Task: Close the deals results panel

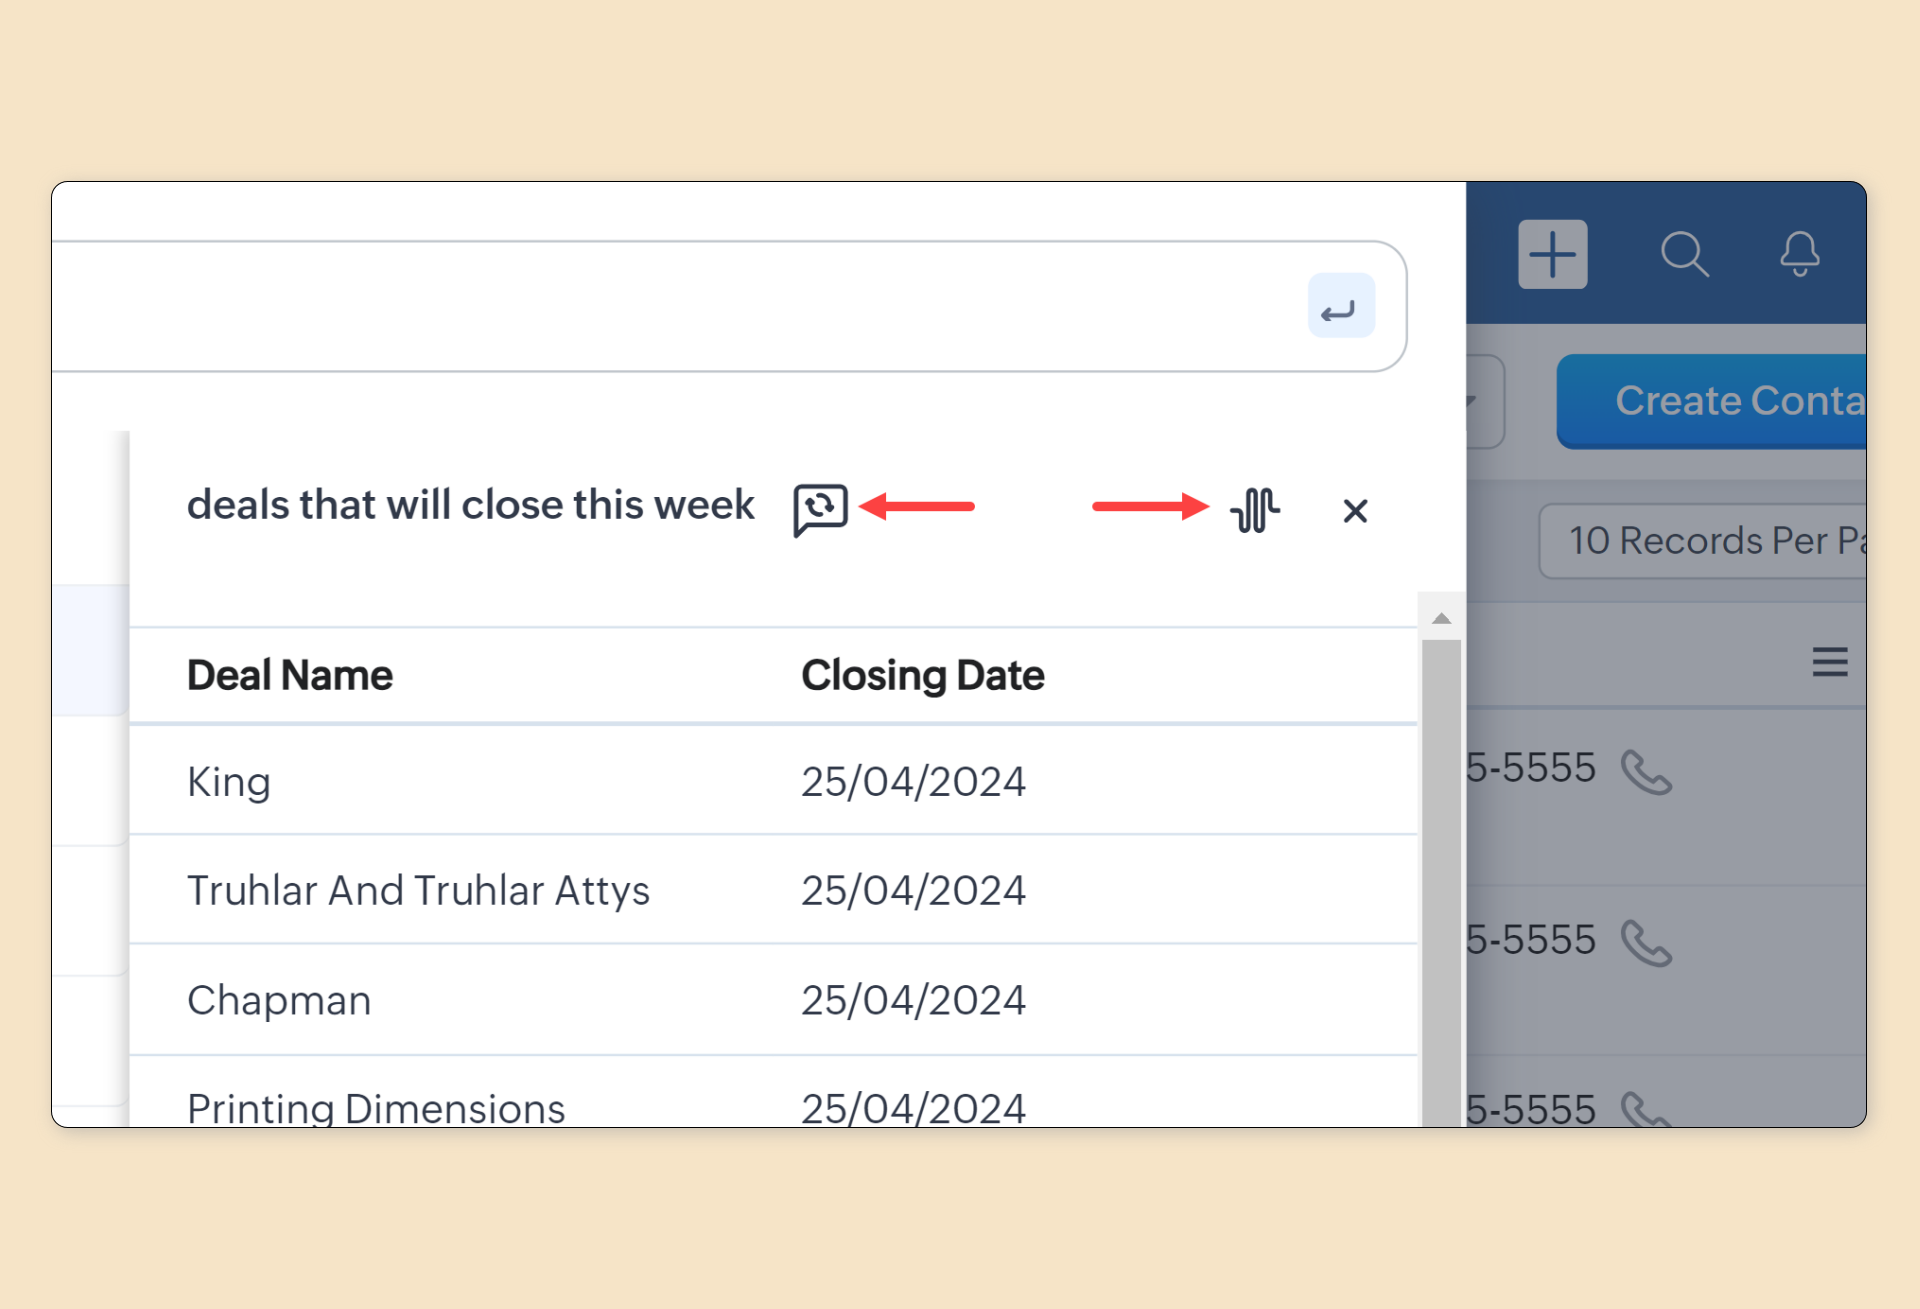Action: point(1355,511)
